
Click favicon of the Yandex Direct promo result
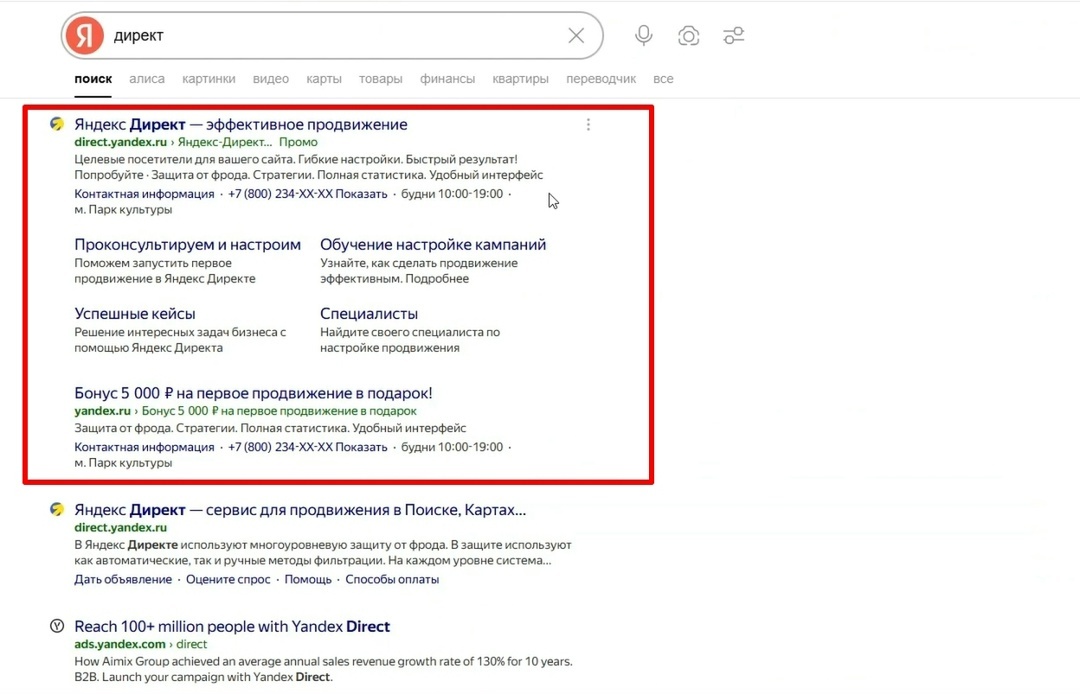(x=57, y=124)
